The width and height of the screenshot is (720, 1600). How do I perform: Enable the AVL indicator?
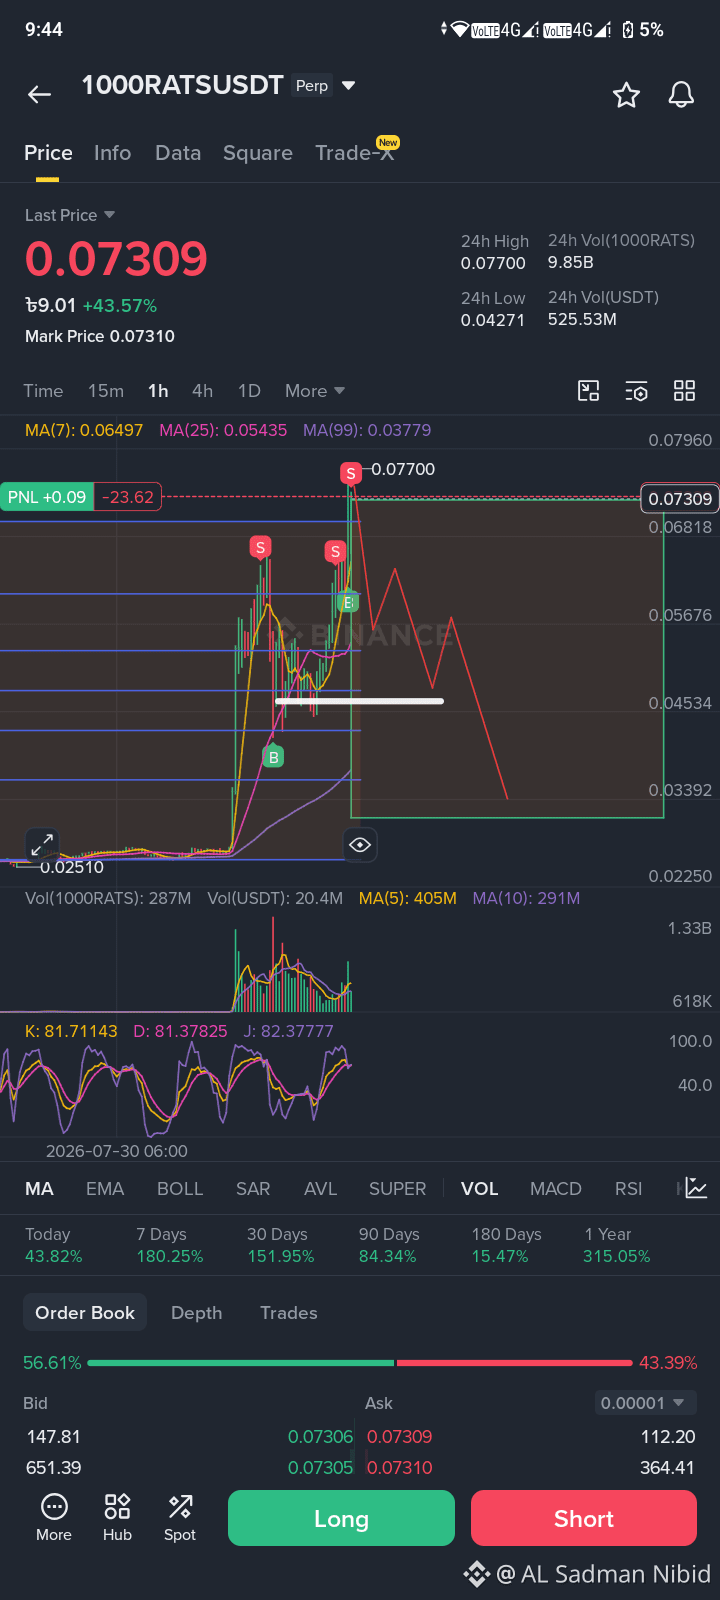click(x=320, y=1189)
